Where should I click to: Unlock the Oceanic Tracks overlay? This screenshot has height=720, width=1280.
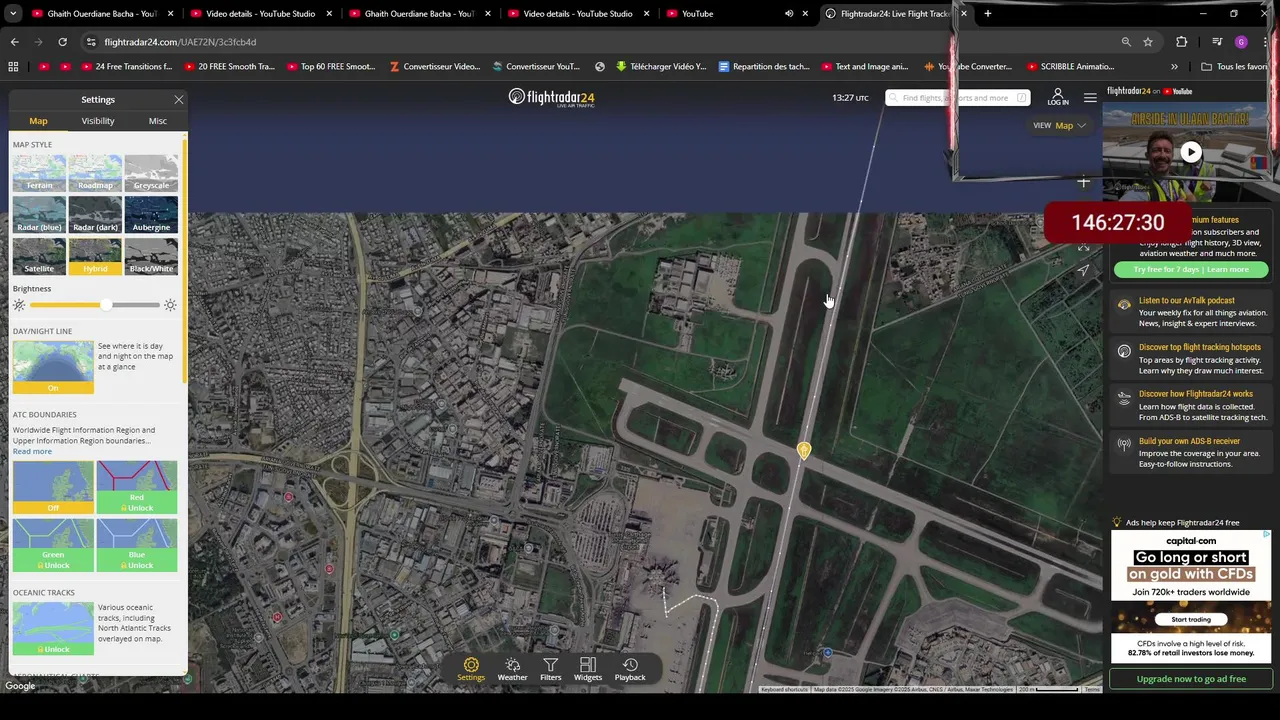point(53,628)
